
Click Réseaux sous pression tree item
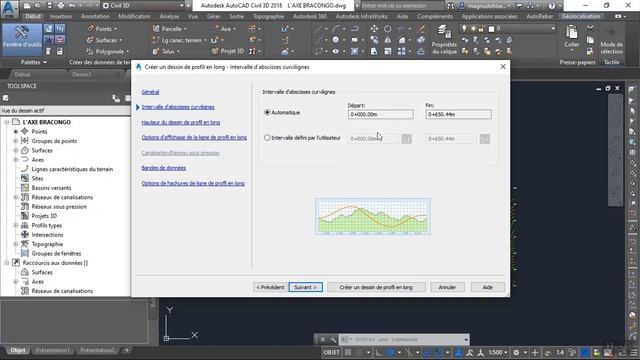59,207
